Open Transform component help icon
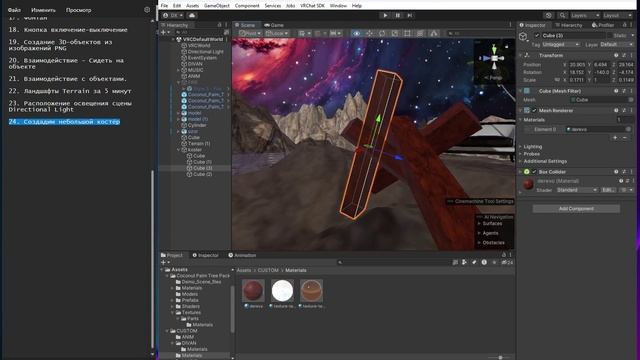The height and width of the screenshot is (360, 640). pyautogui.click(x=616, y=55)
